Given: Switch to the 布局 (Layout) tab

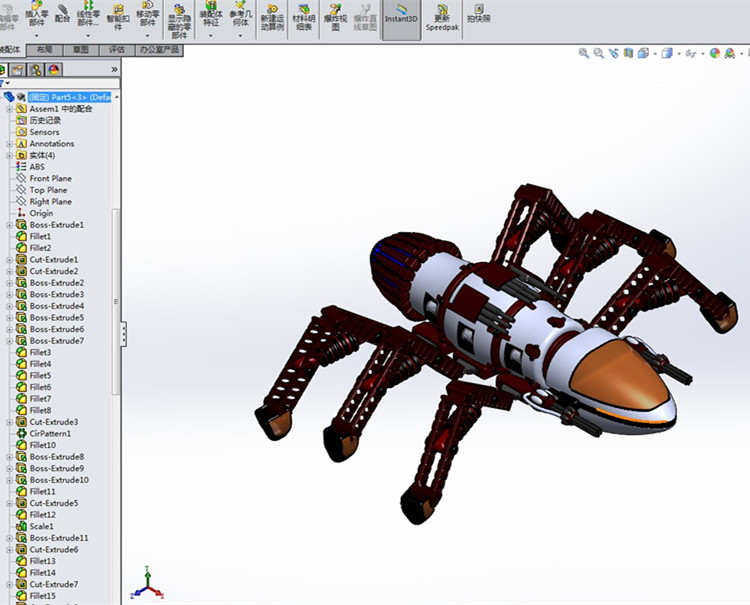Looking at the screenshot, I should [44, 49].
